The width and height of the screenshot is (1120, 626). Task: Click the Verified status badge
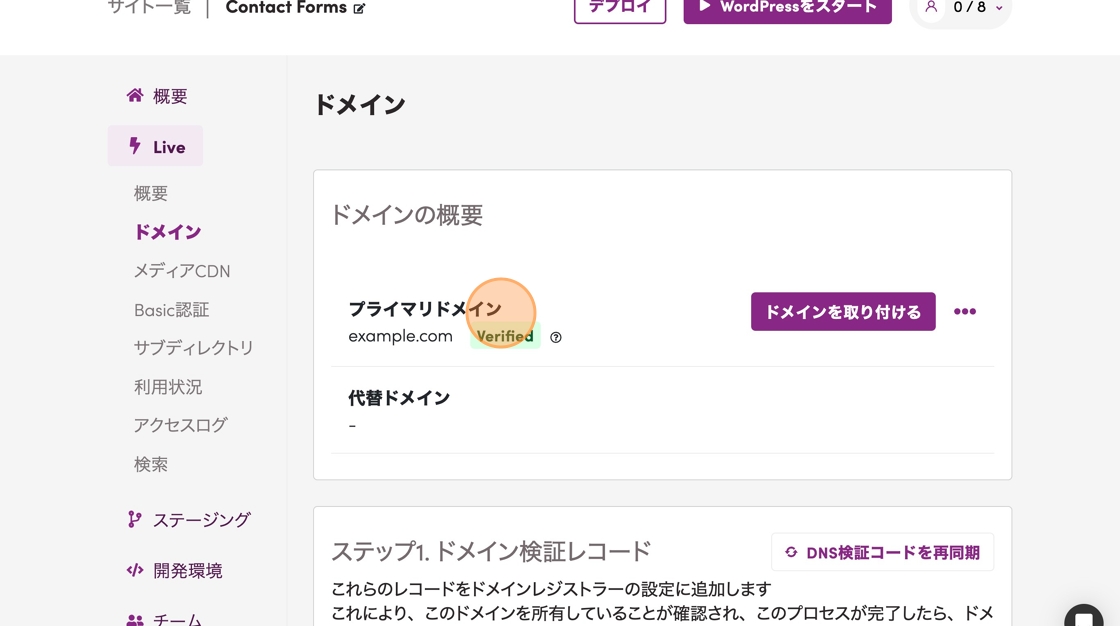click(505, 337)
